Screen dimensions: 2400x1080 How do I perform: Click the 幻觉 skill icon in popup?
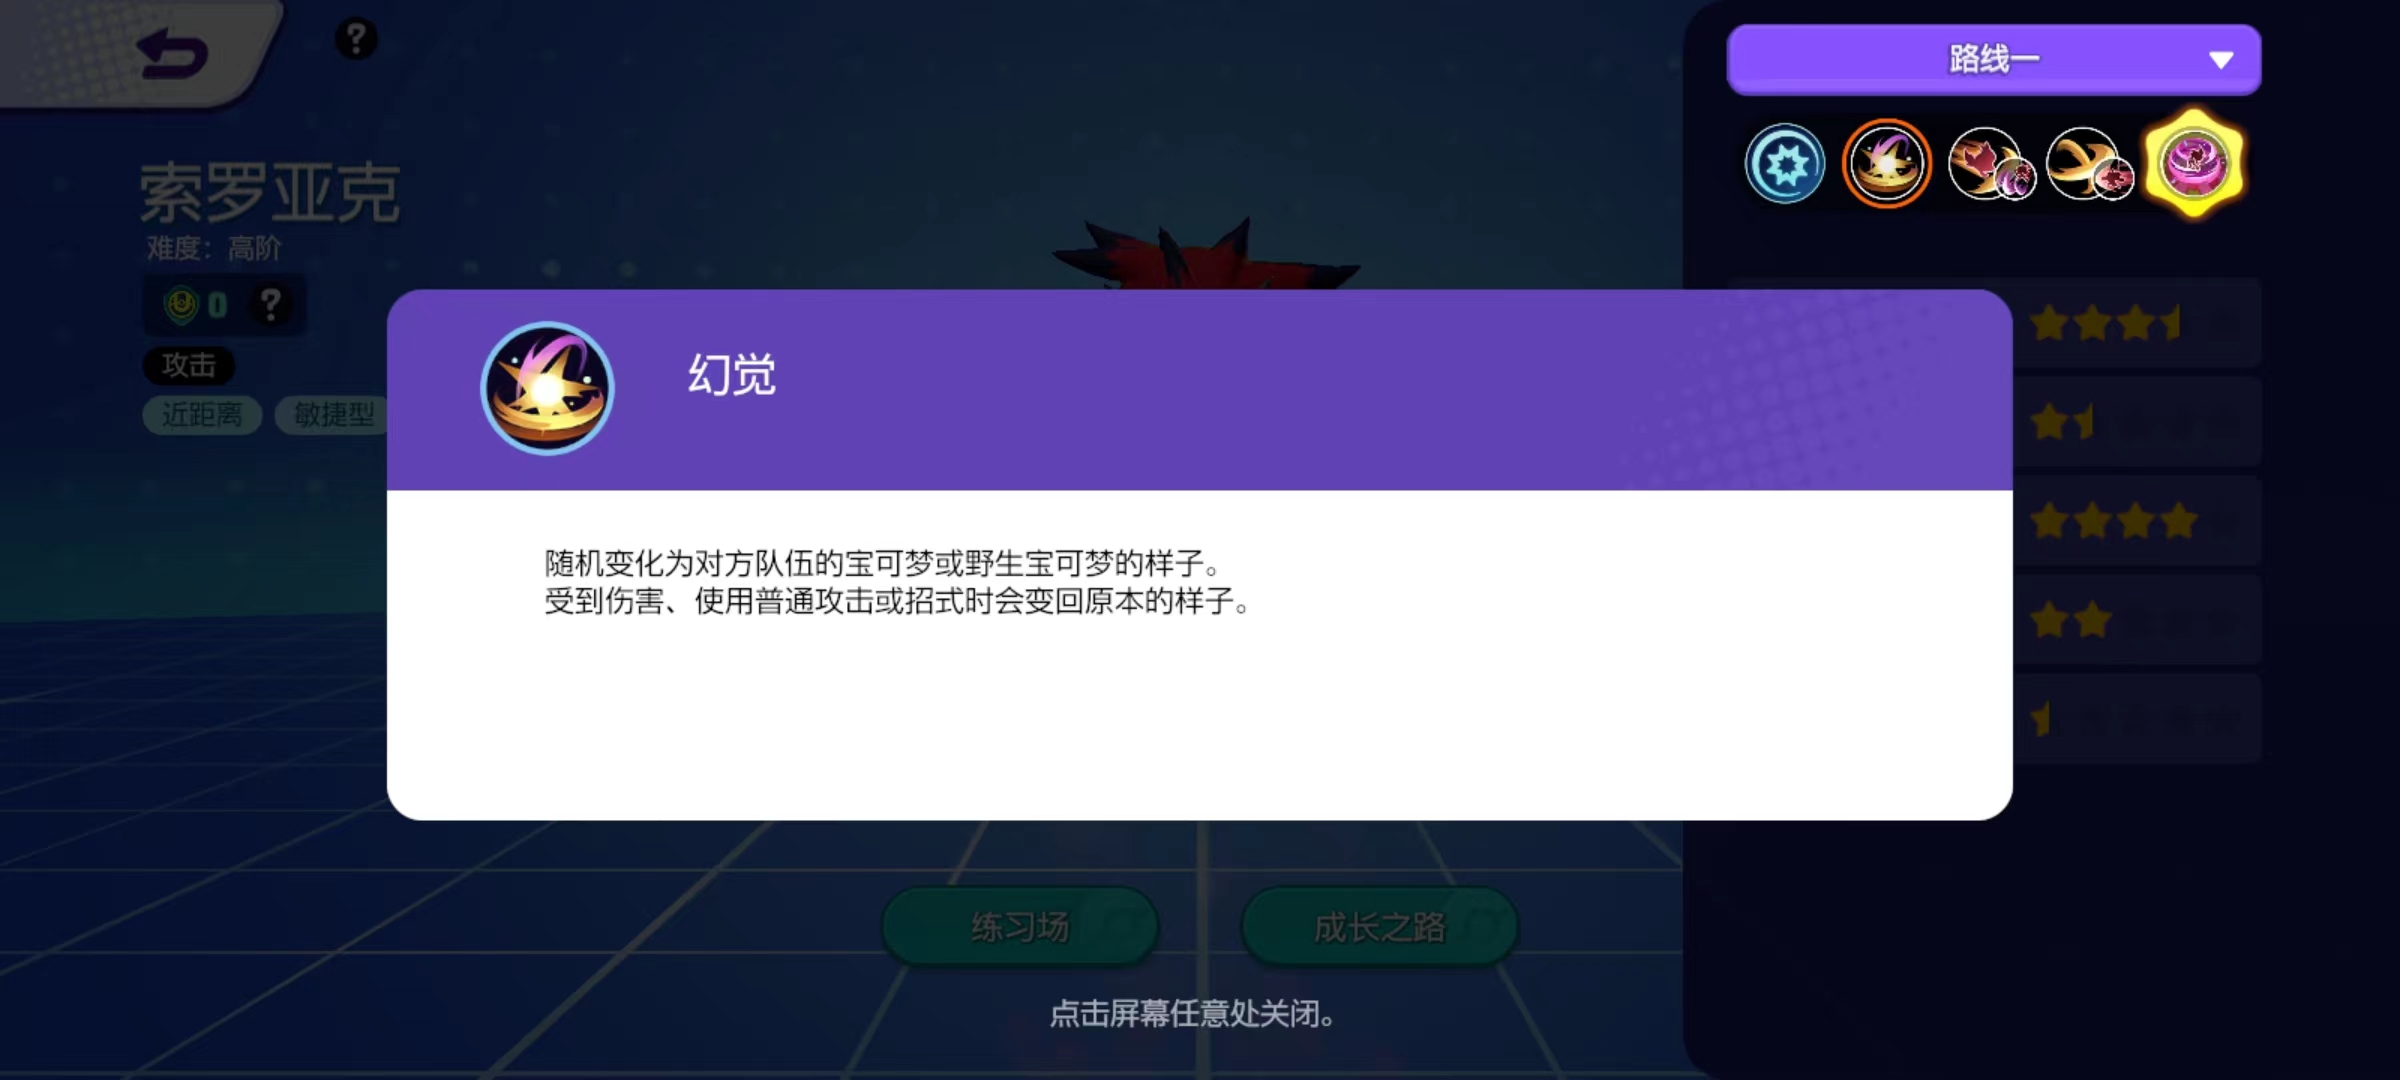[x=547, y=388]
